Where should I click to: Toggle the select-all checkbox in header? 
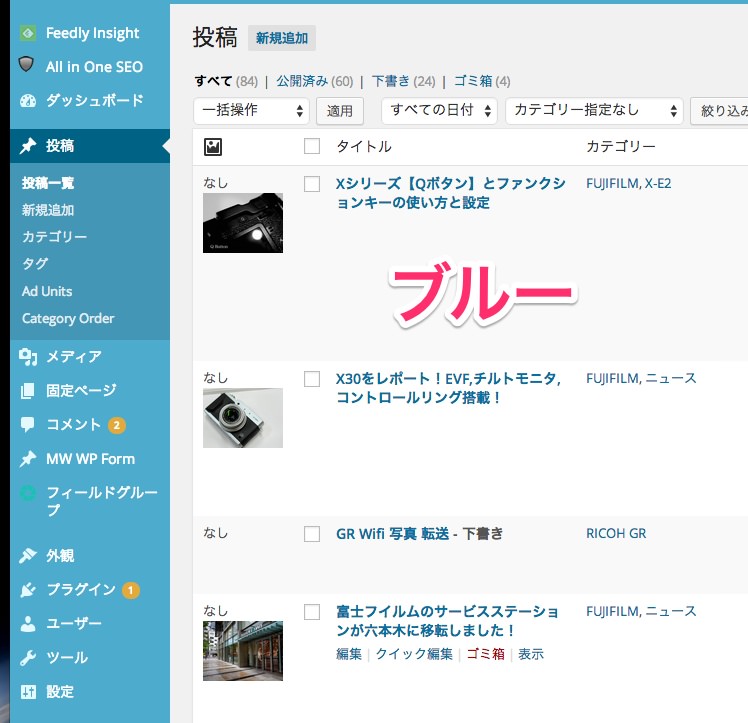click(x=312, y=146)
